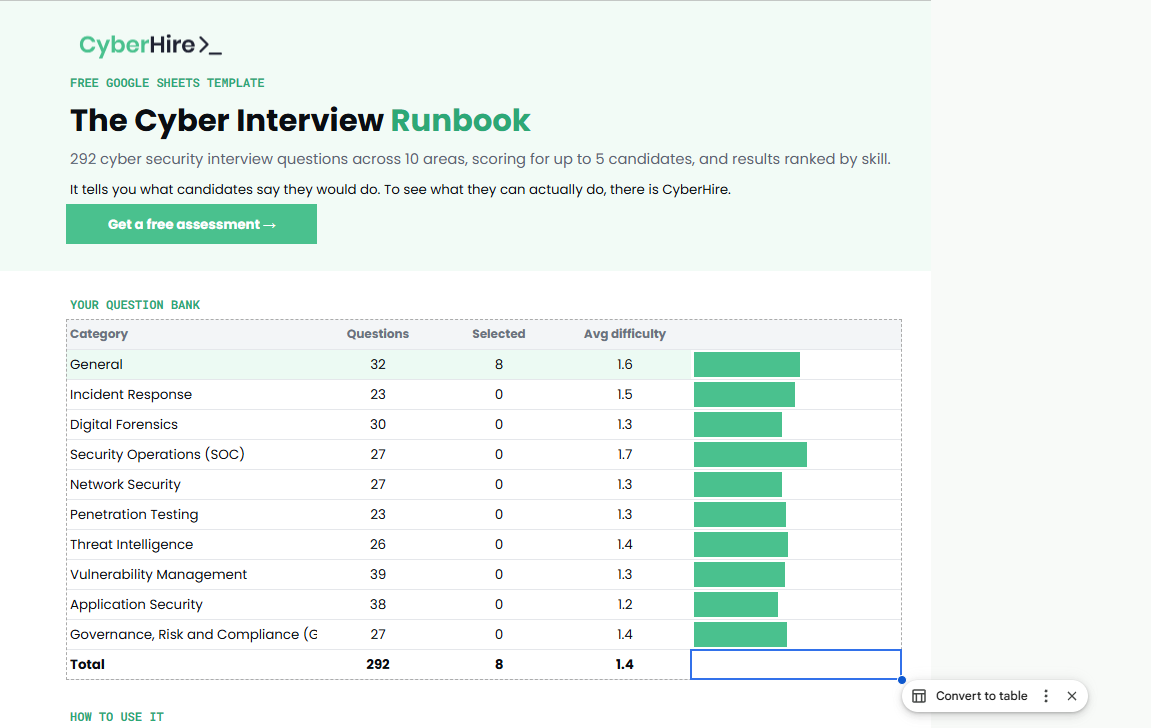The height and width of the screenshot is (728, 1151).
Task: Select Security Operations avg difficulty 1.7
Action: point(625,454)
